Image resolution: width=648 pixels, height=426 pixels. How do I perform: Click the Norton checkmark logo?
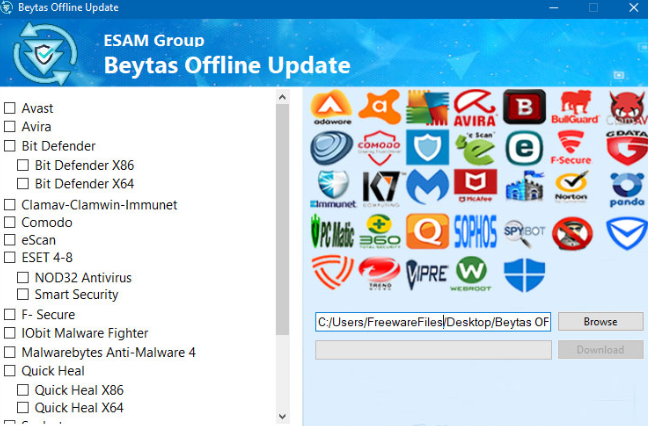pos(572,187)
